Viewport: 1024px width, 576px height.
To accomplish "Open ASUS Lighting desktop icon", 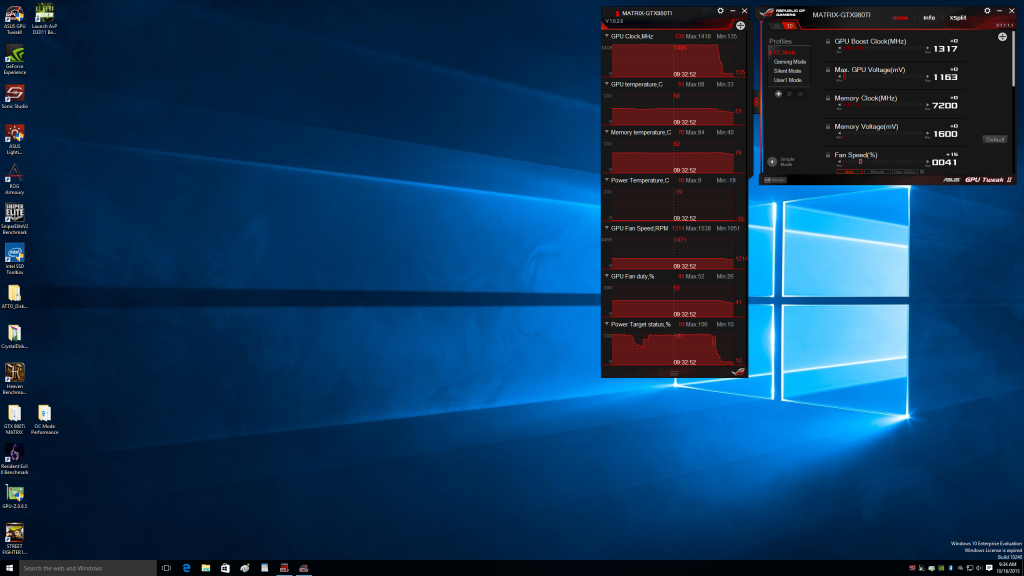I will [14, 139].
